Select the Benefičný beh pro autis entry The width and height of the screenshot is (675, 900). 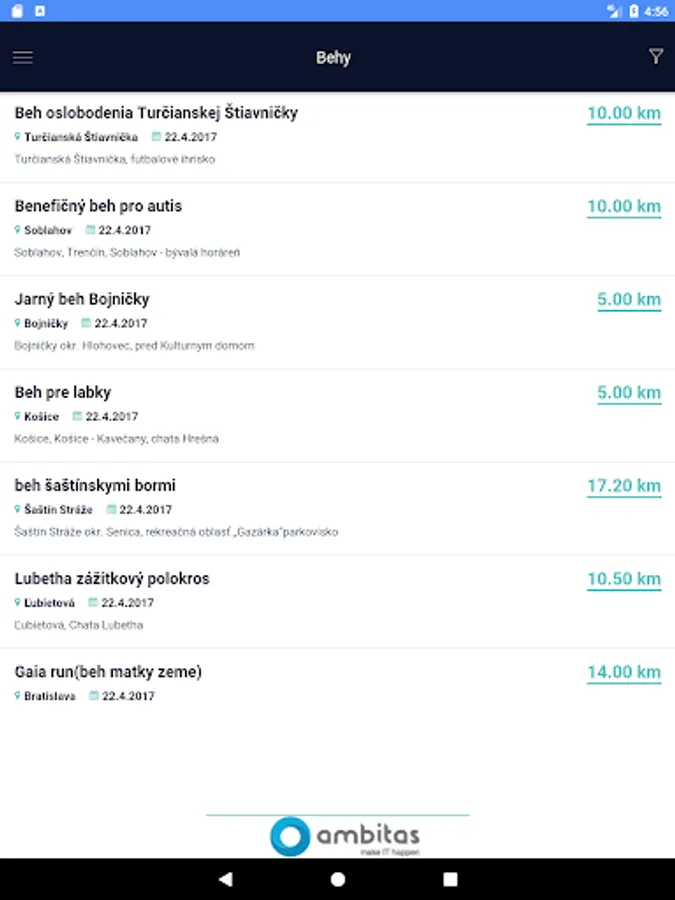(98, 206)
